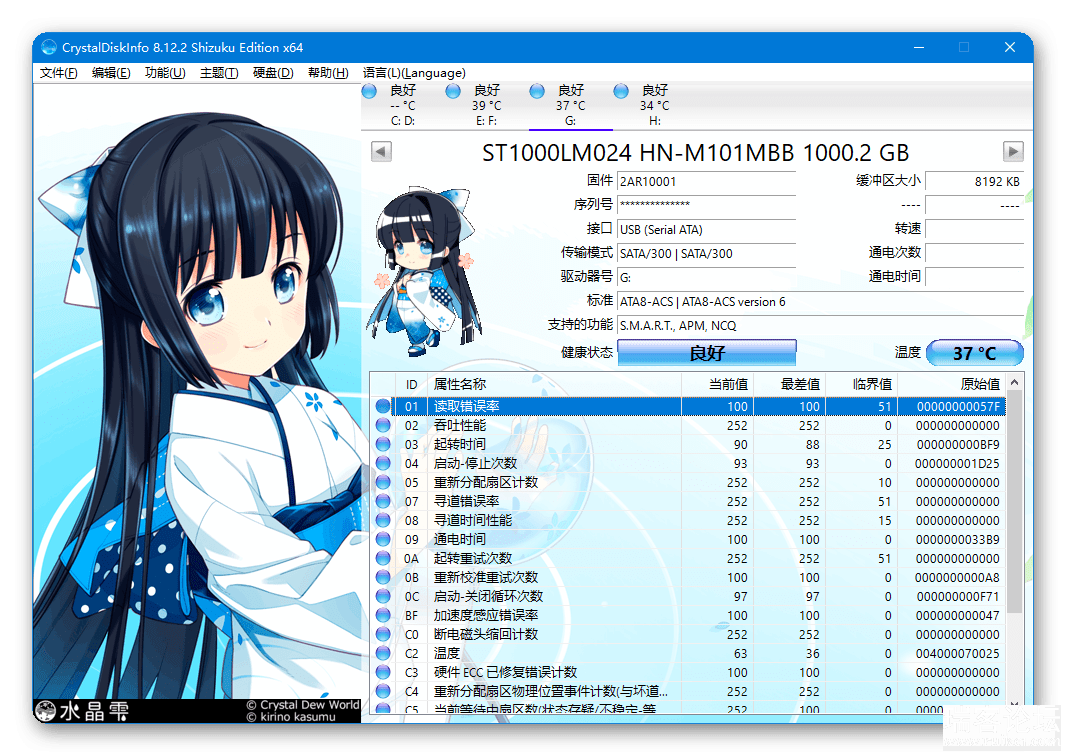Click the 传输模式 field SATA/300 | SATA/300

tap(706, 254)
